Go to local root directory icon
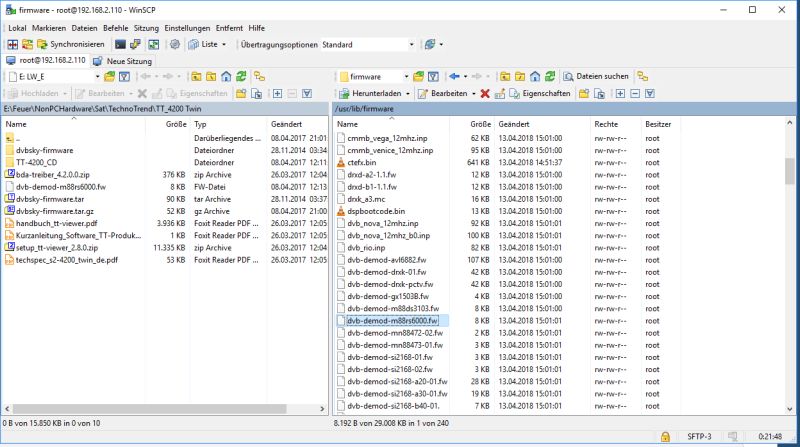Screen dimensions: 800x447 tap(211, 77)
